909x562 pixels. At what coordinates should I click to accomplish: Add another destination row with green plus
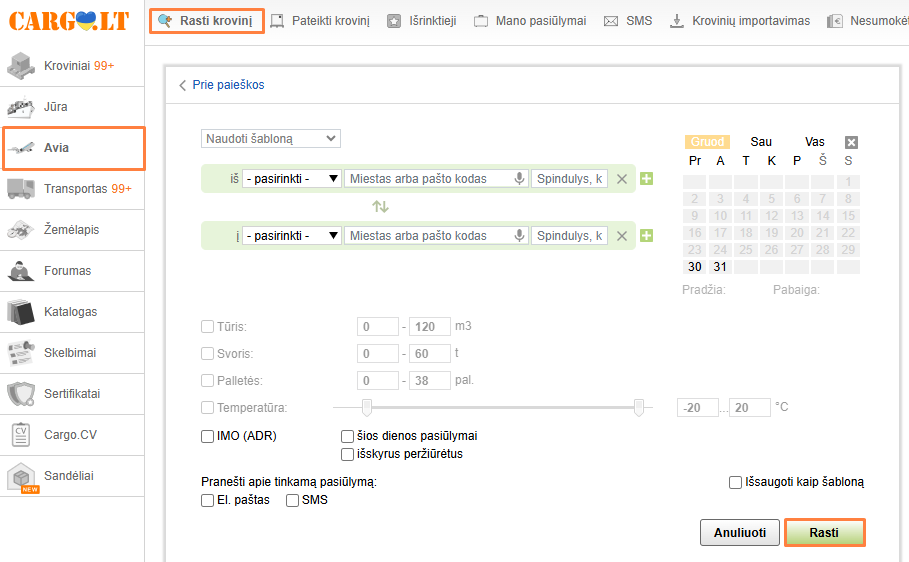coord(646,236)
